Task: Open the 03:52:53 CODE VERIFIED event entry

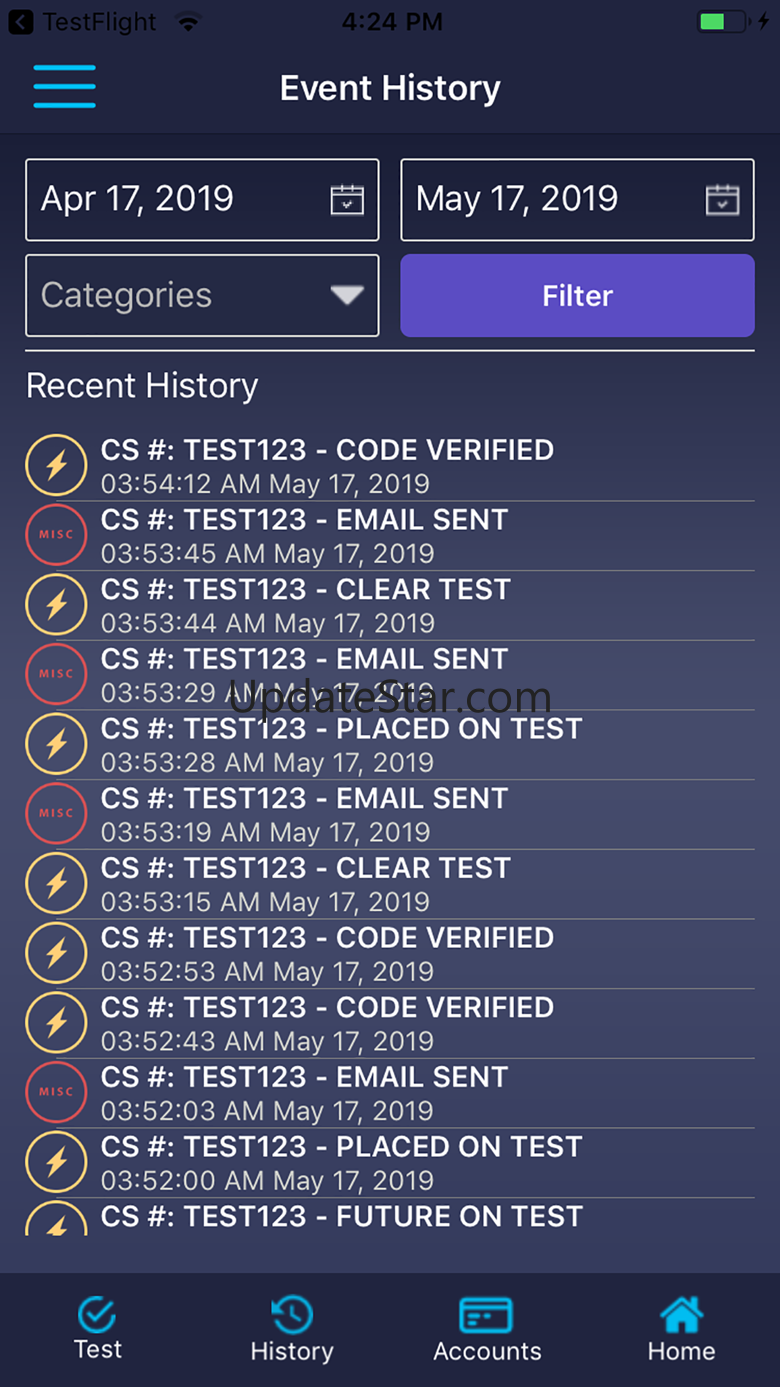Action: [400, 953]
